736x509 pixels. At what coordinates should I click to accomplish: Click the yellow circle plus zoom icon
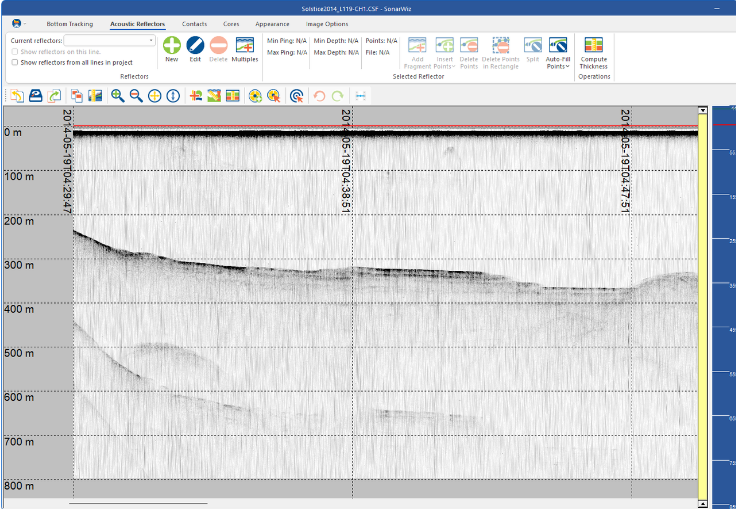click(155, 96)
